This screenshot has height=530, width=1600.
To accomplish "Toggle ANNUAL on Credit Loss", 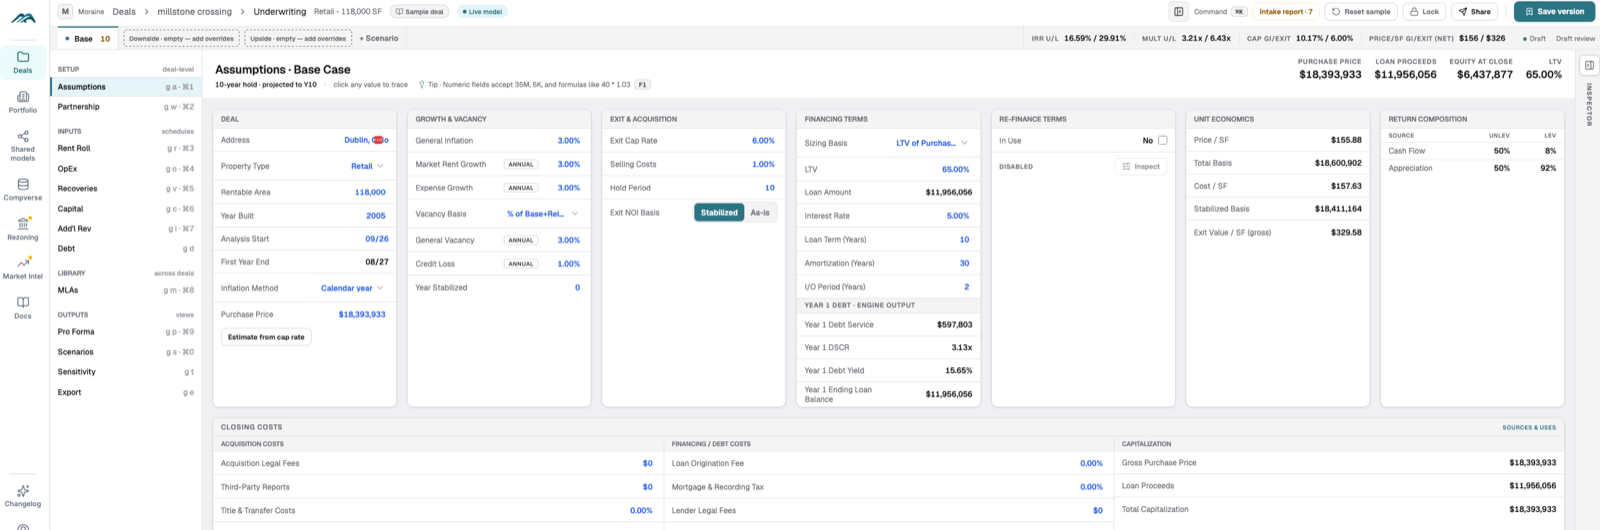I will coord(521,264).
